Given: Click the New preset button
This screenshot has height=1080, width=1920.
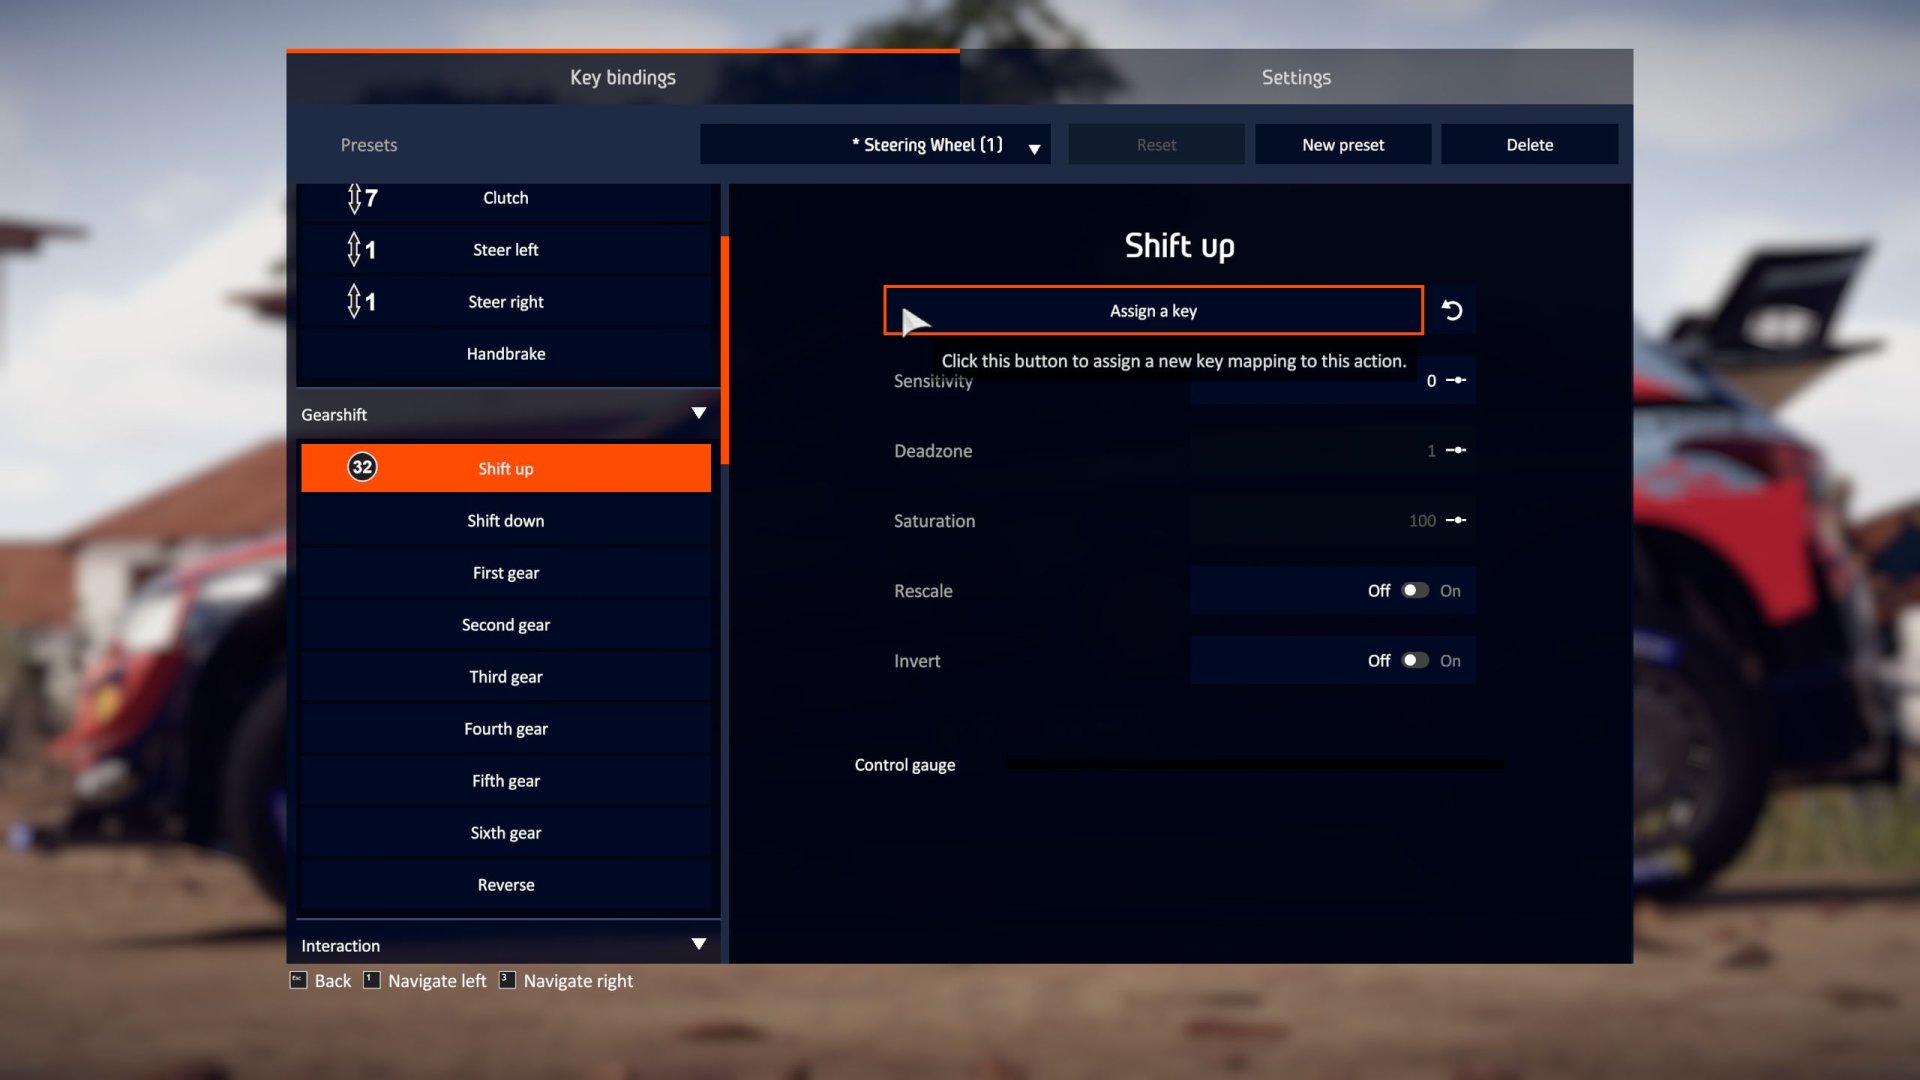Looking at the screenshot, I should coord(1342,144).
